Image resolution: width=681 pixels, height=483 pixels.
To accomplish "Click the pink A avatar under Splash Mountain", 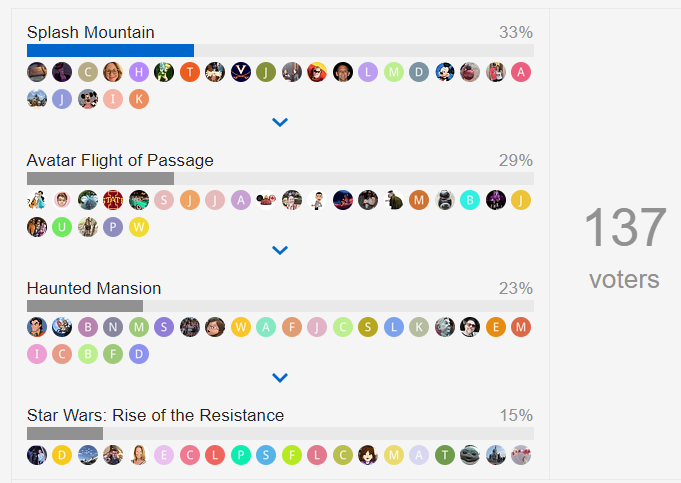I will pos(521,72).
